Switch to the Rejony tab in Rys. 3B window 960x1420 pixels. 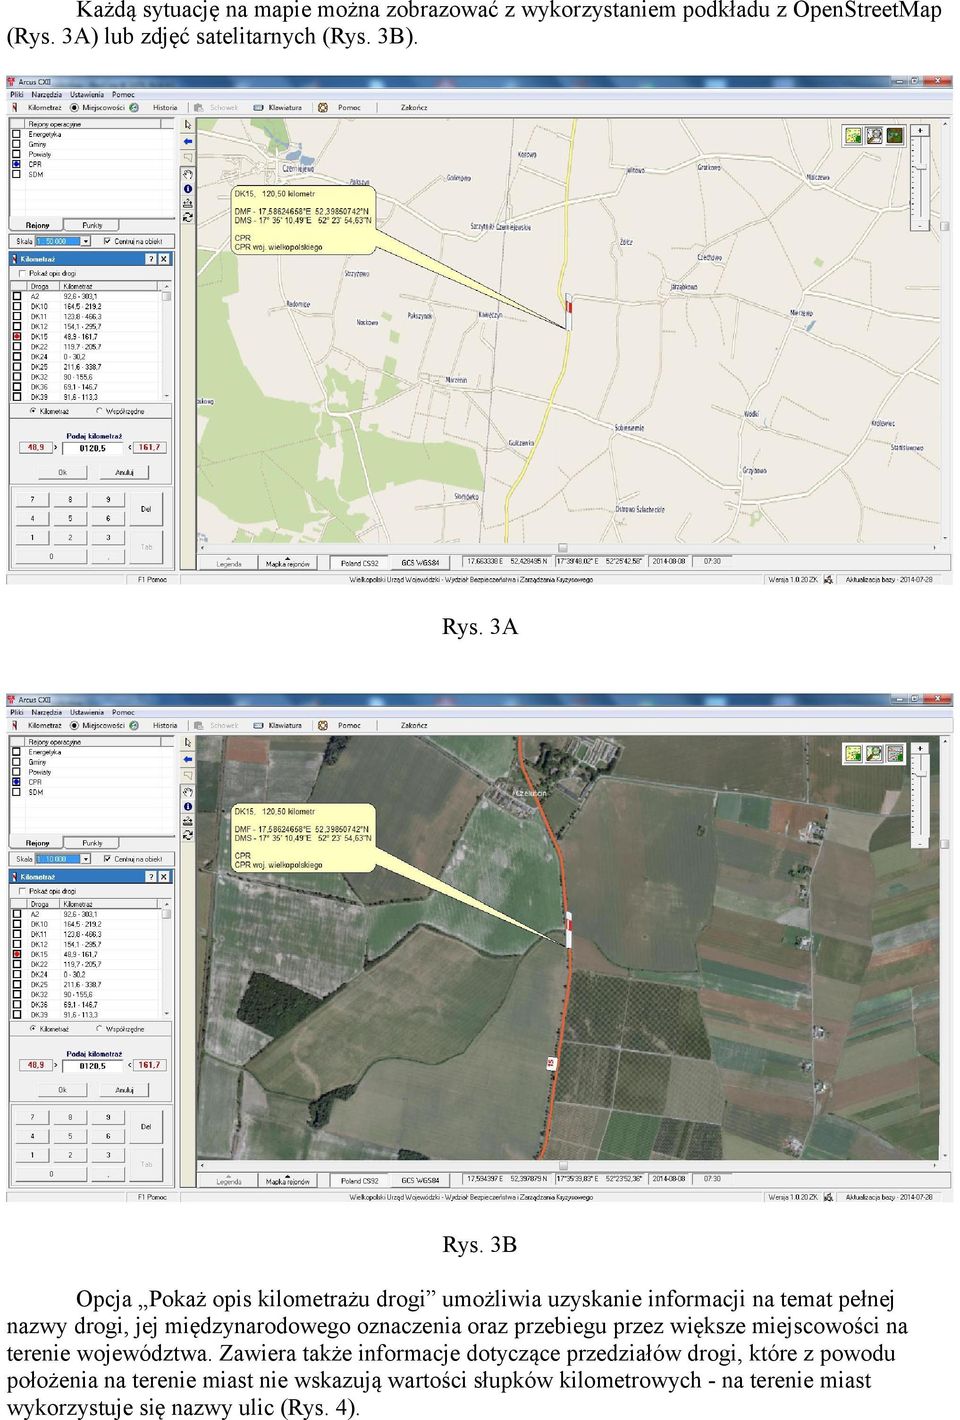[x=37, y=843]
